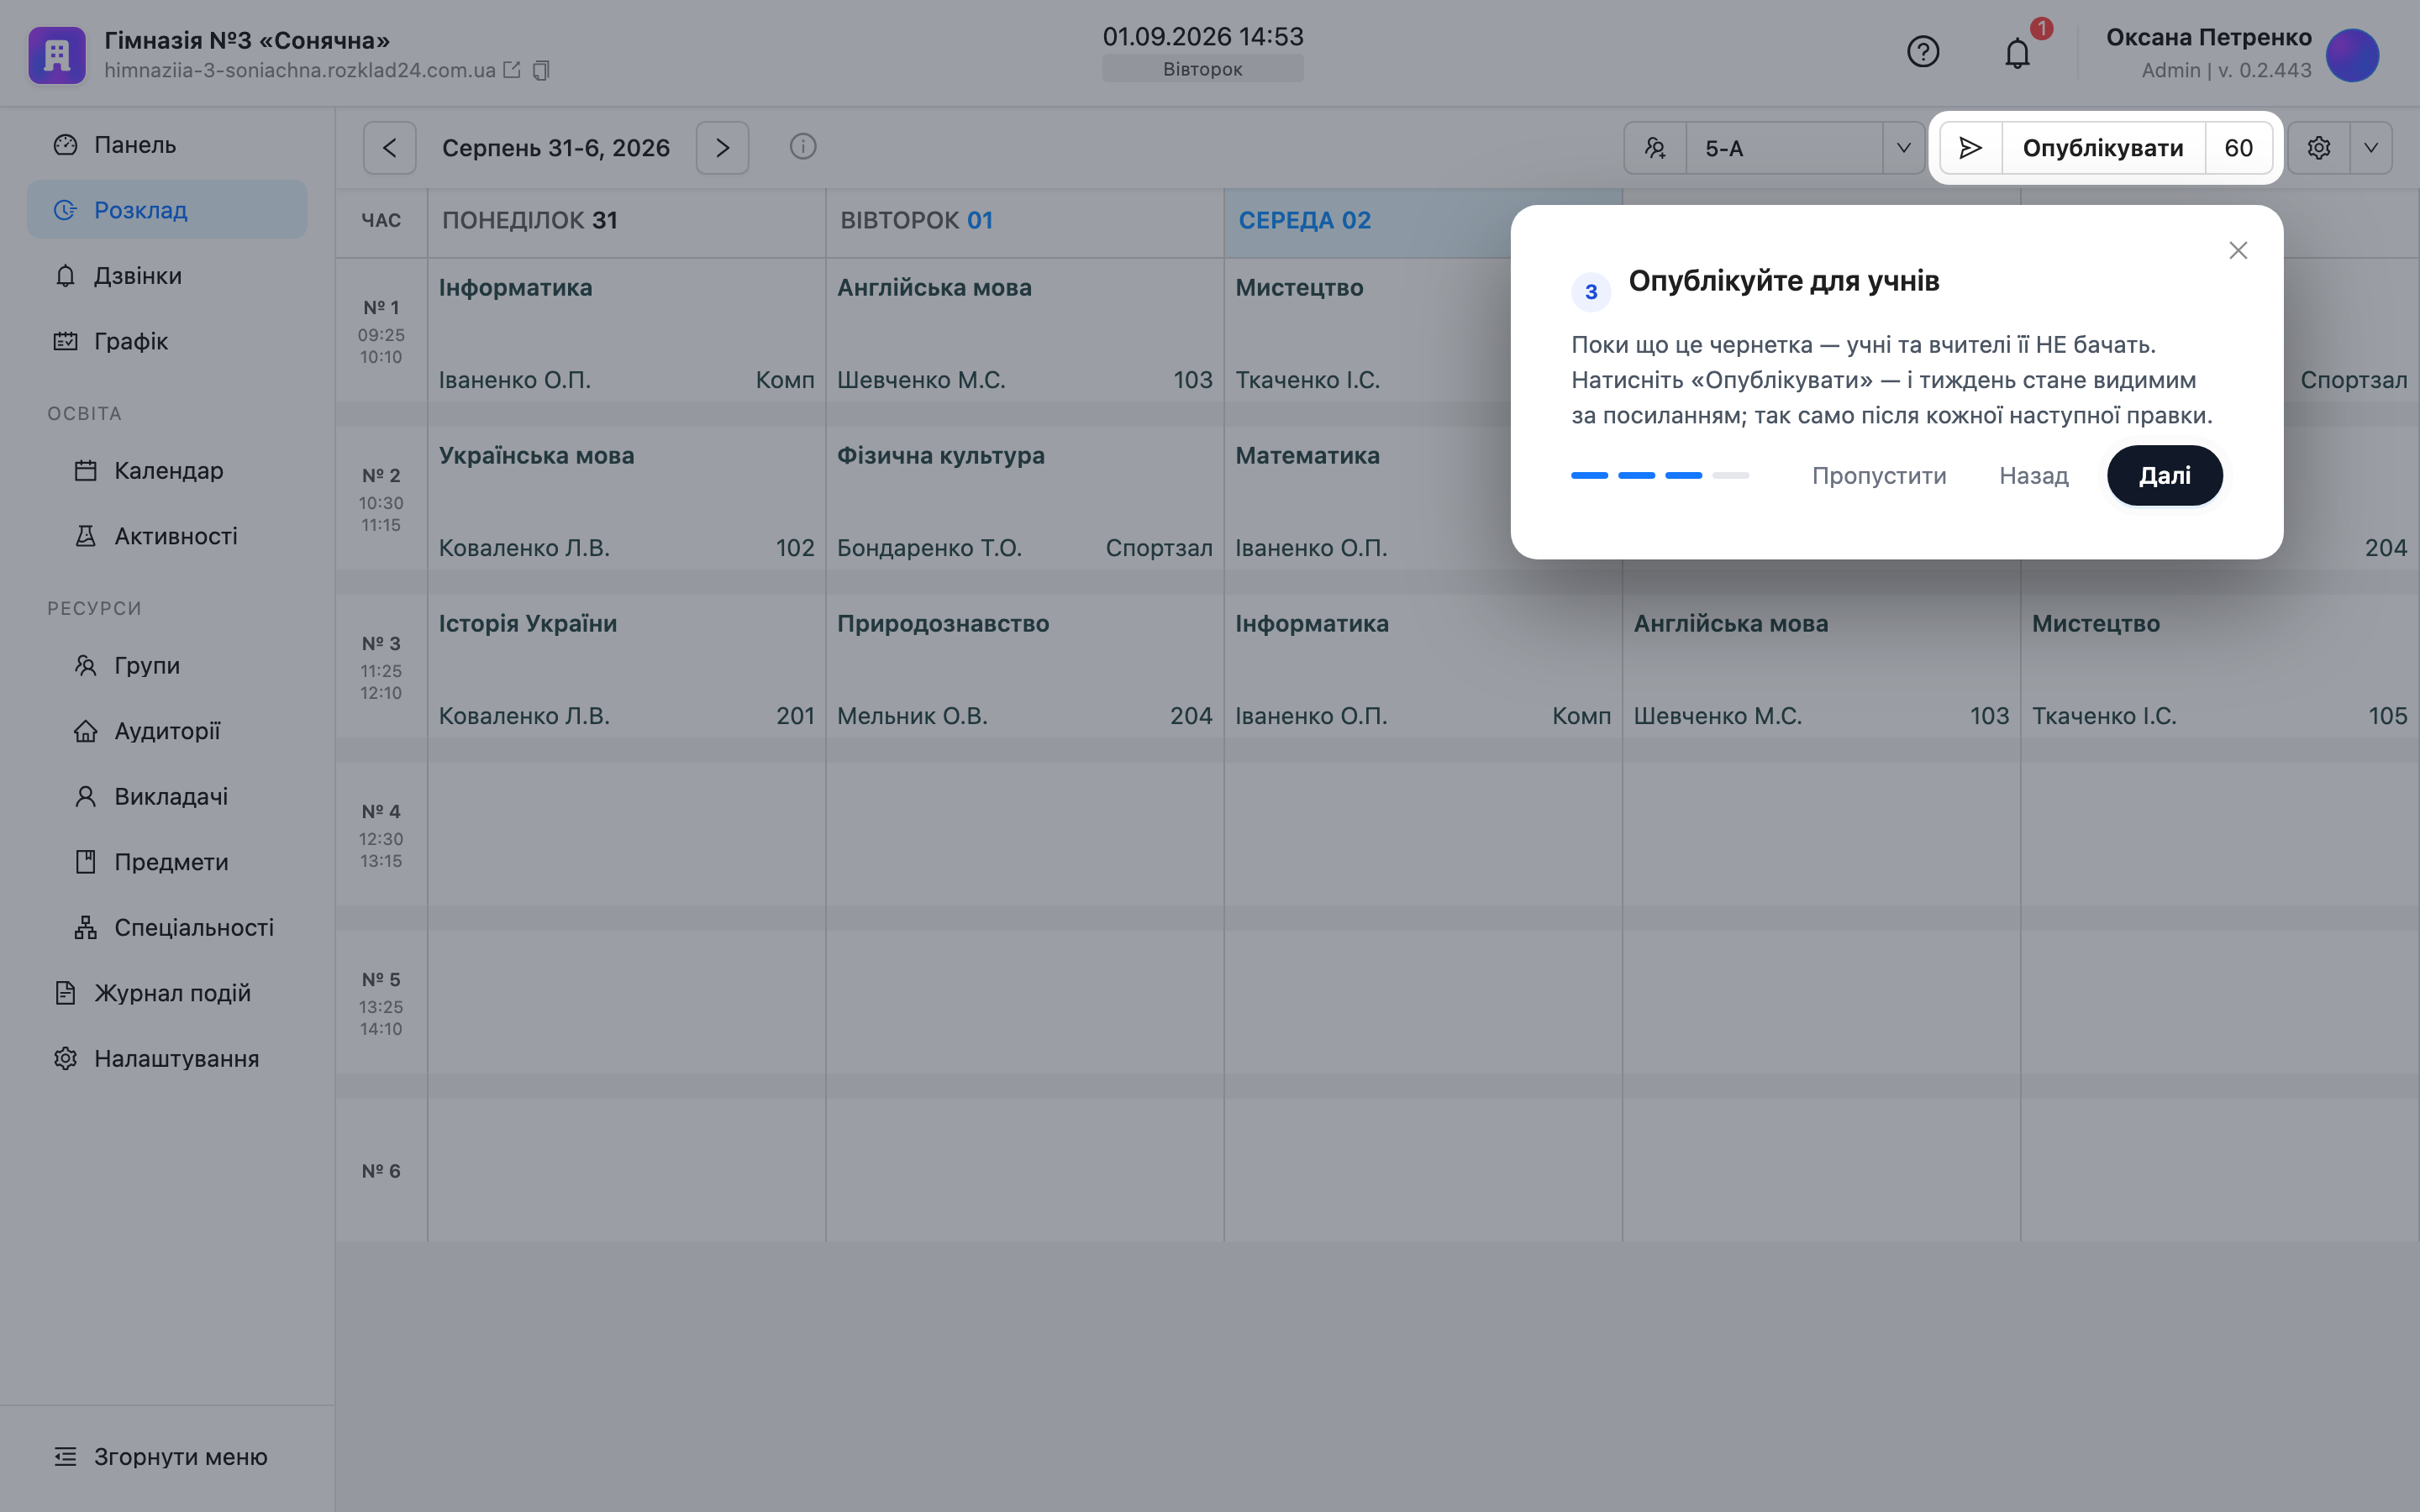
Task: Open Розклад in the sidebar
Action: click(x=167, y=210)
